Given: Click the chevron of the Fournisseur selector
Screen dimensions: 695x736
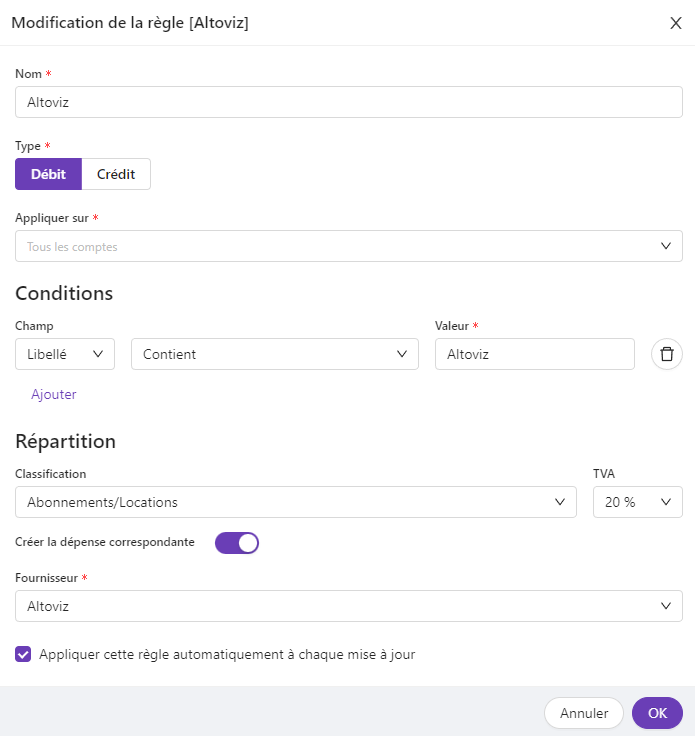Looking at the screenshot, I should point(666,606).
